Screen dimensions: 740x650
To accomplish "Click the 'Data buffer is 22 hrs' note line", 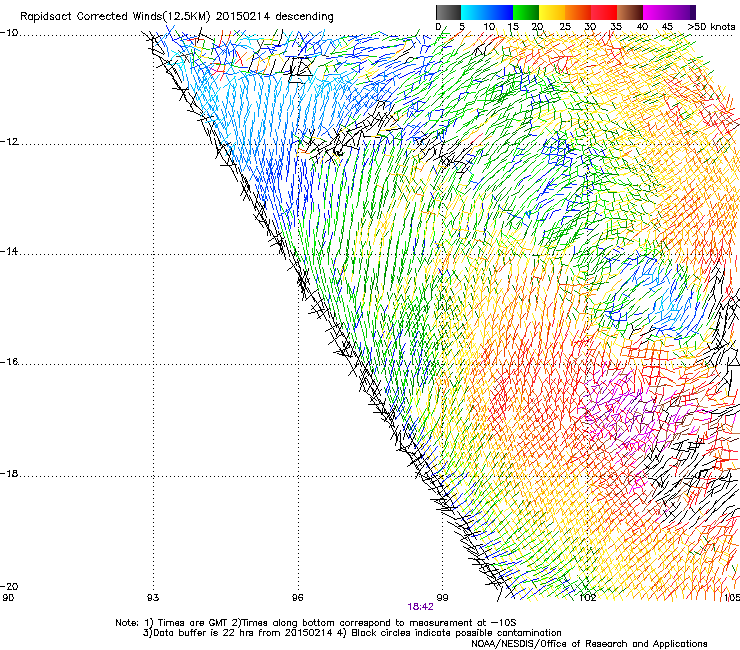I will pos(352,633).
